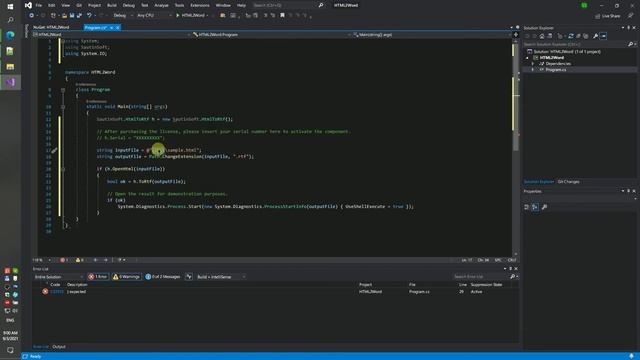This screenshot has width=640, height=360.
Task: Click the Categorized icon in Properties panel
Action: (527, 207)
